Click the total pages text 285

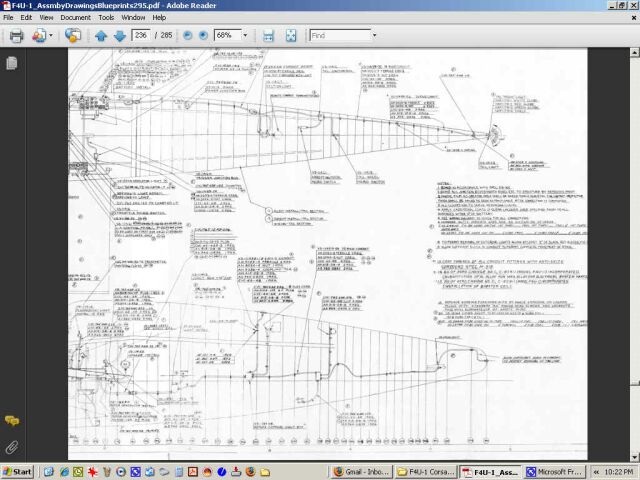(x=166, y=35)
